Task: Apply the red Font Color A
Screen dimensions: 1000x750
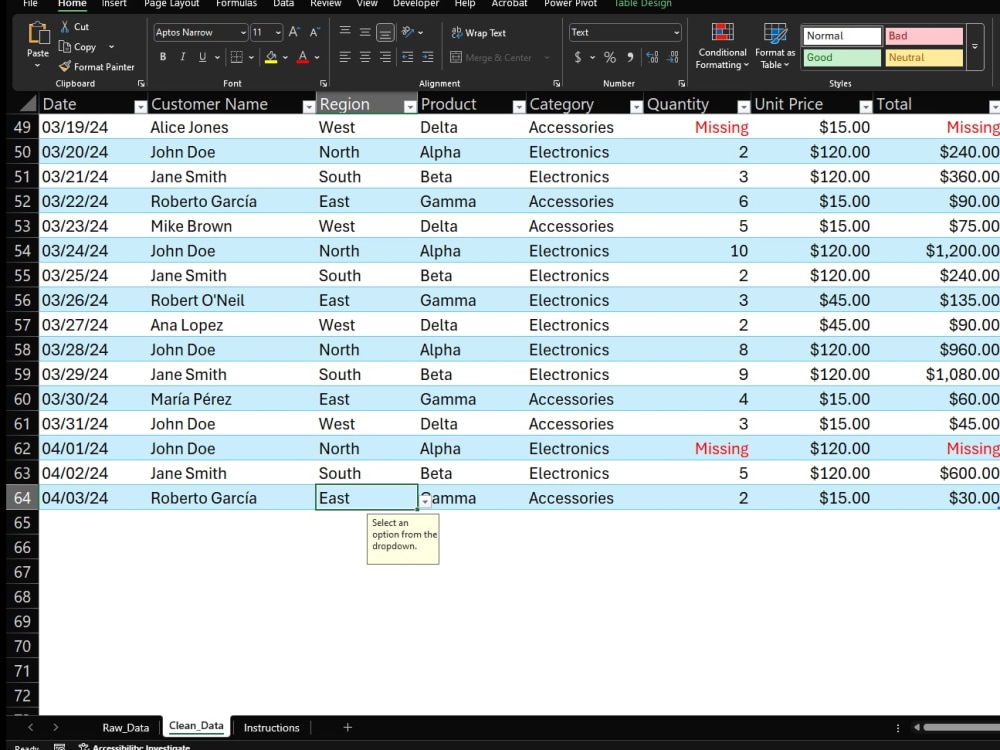Action: [x=303, y=57]
